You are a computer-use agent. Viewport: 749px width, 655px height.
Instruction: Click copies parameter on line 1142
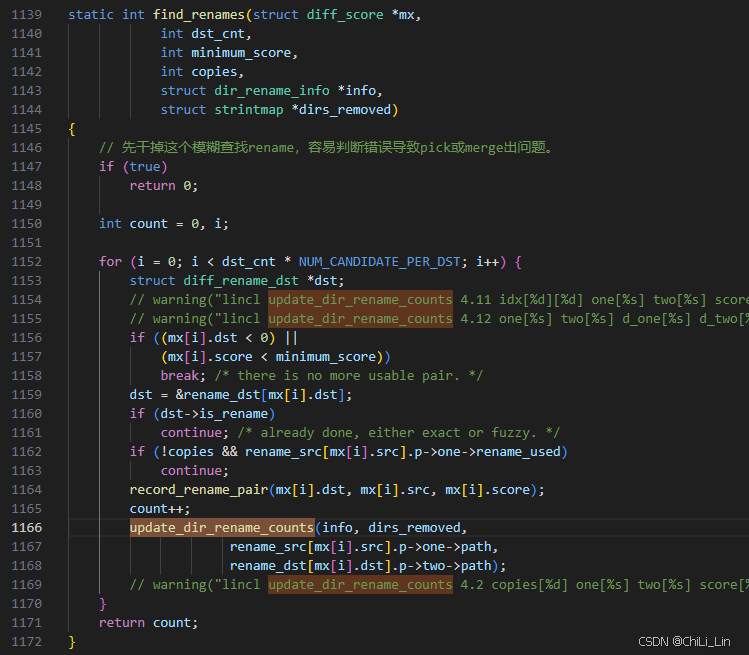[214, 72]
